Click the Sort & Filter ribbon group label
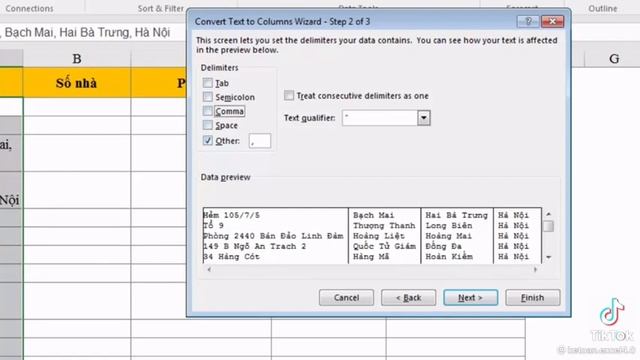 [160, 8]
